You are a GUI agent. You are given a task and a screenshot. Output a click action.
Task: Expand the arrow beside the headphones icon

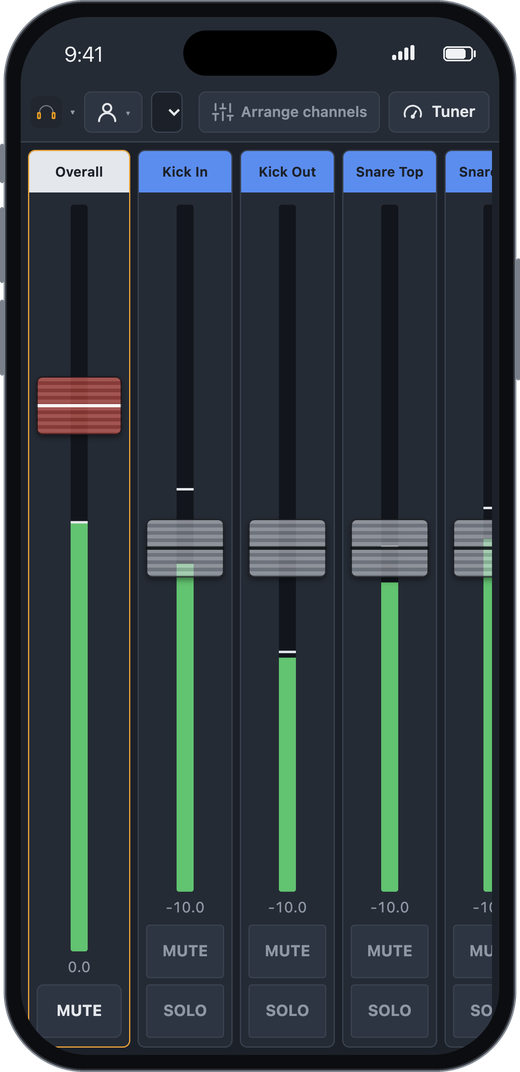coord(72,113)
